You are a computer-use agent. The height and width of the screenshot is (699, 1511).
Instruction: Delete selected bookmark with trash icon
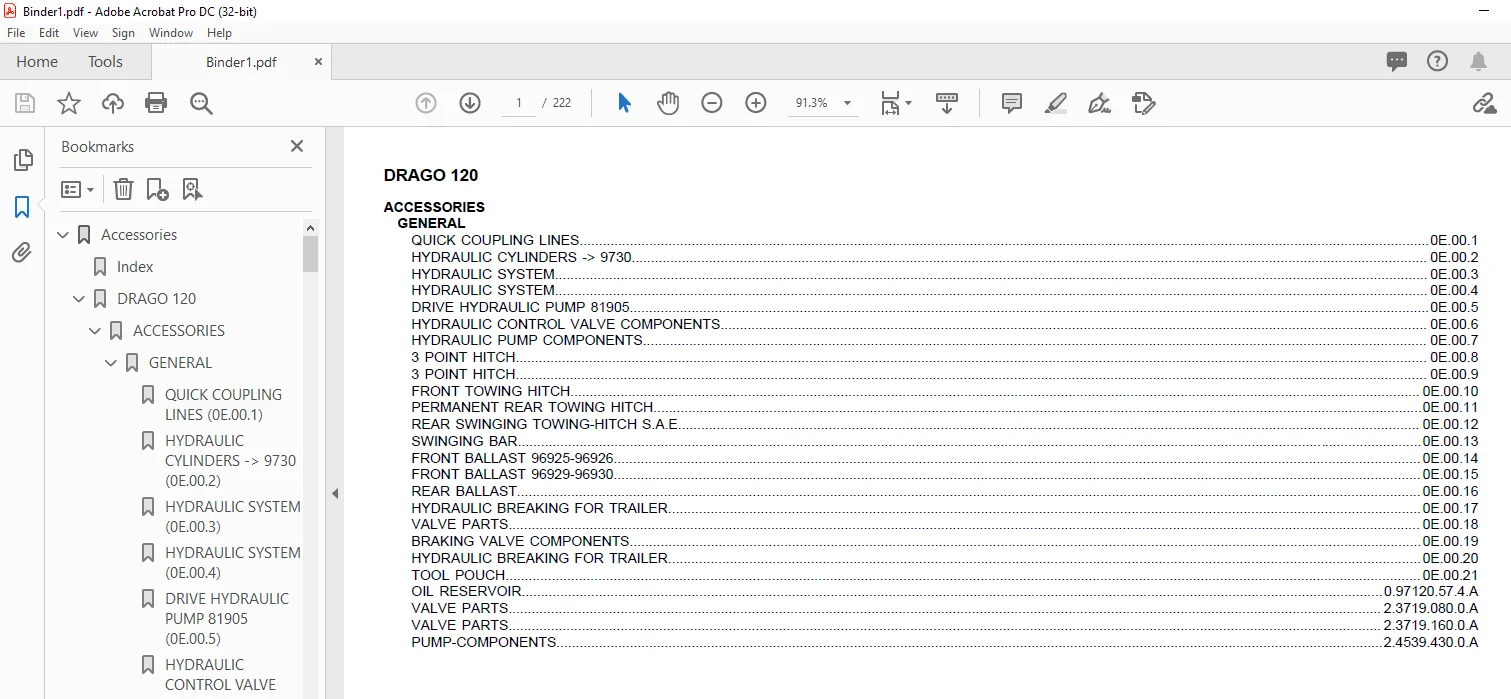click(x=123, y=189)
